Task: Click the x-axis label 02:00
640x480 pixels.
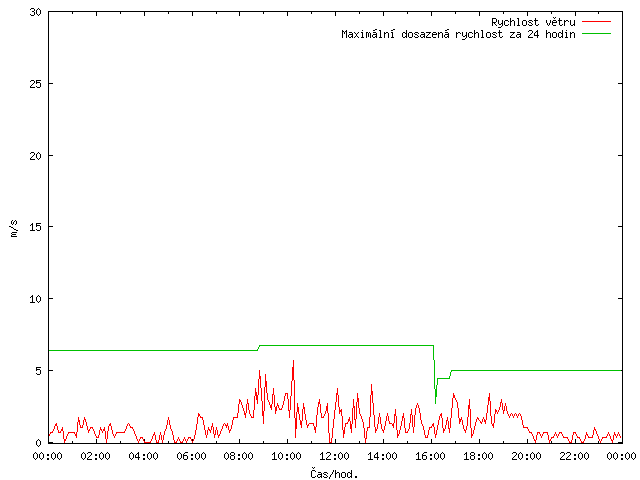Action: tap(96, 456)
